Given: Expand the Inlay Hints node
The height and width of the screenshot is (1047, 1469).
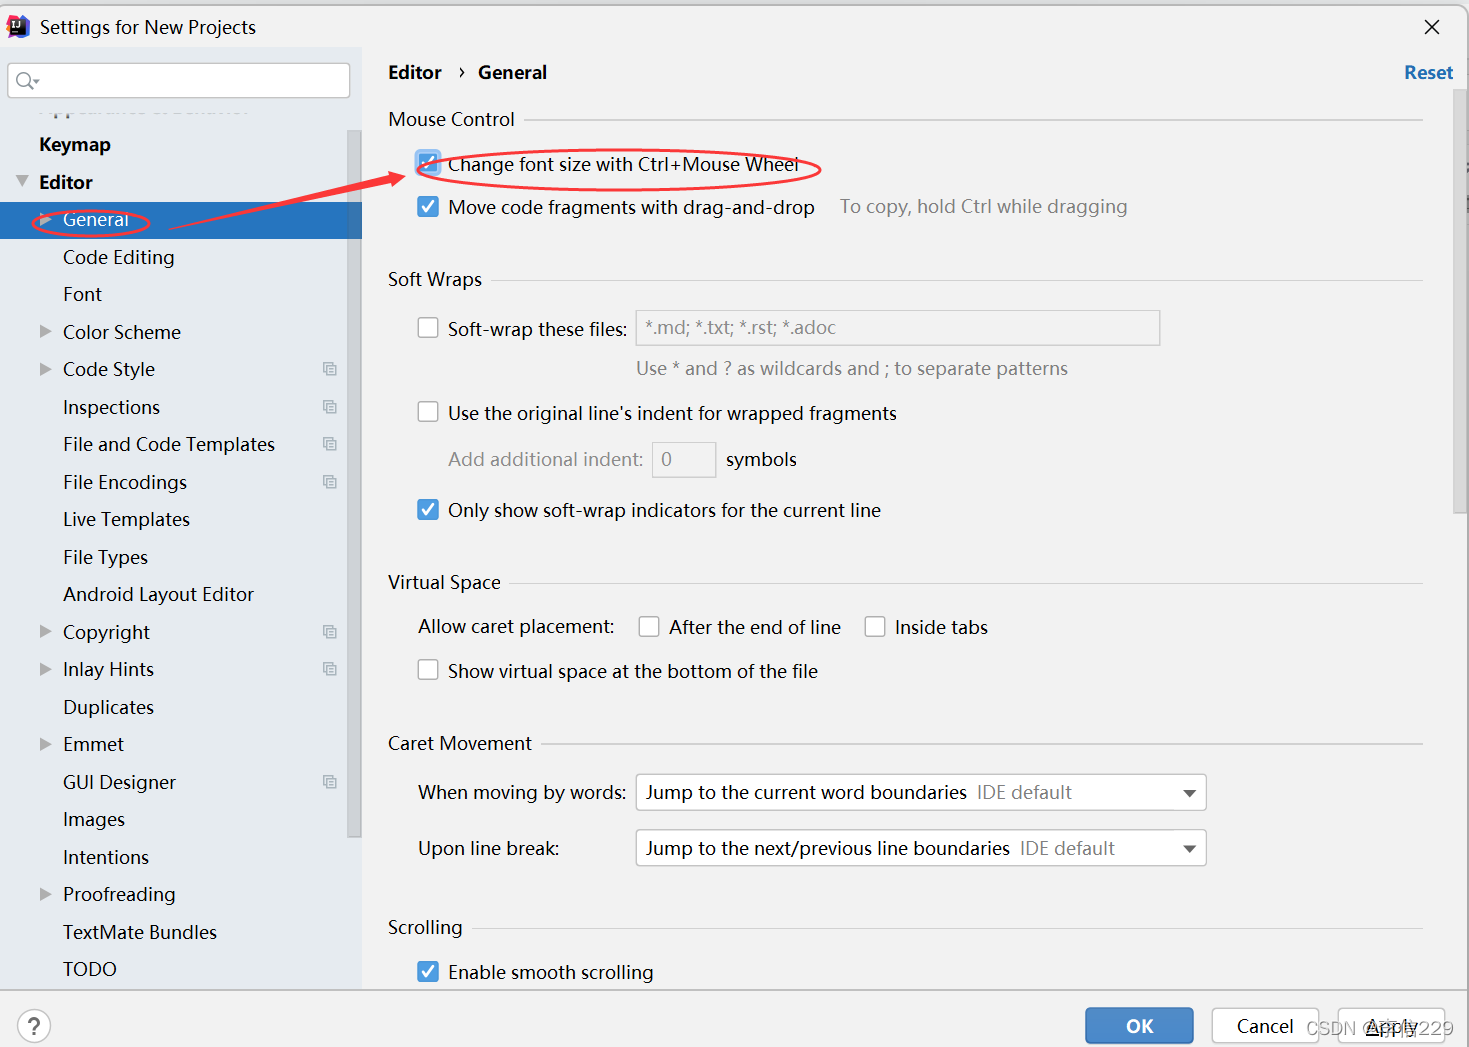Looking at the screenshot, I should [45, 669].
